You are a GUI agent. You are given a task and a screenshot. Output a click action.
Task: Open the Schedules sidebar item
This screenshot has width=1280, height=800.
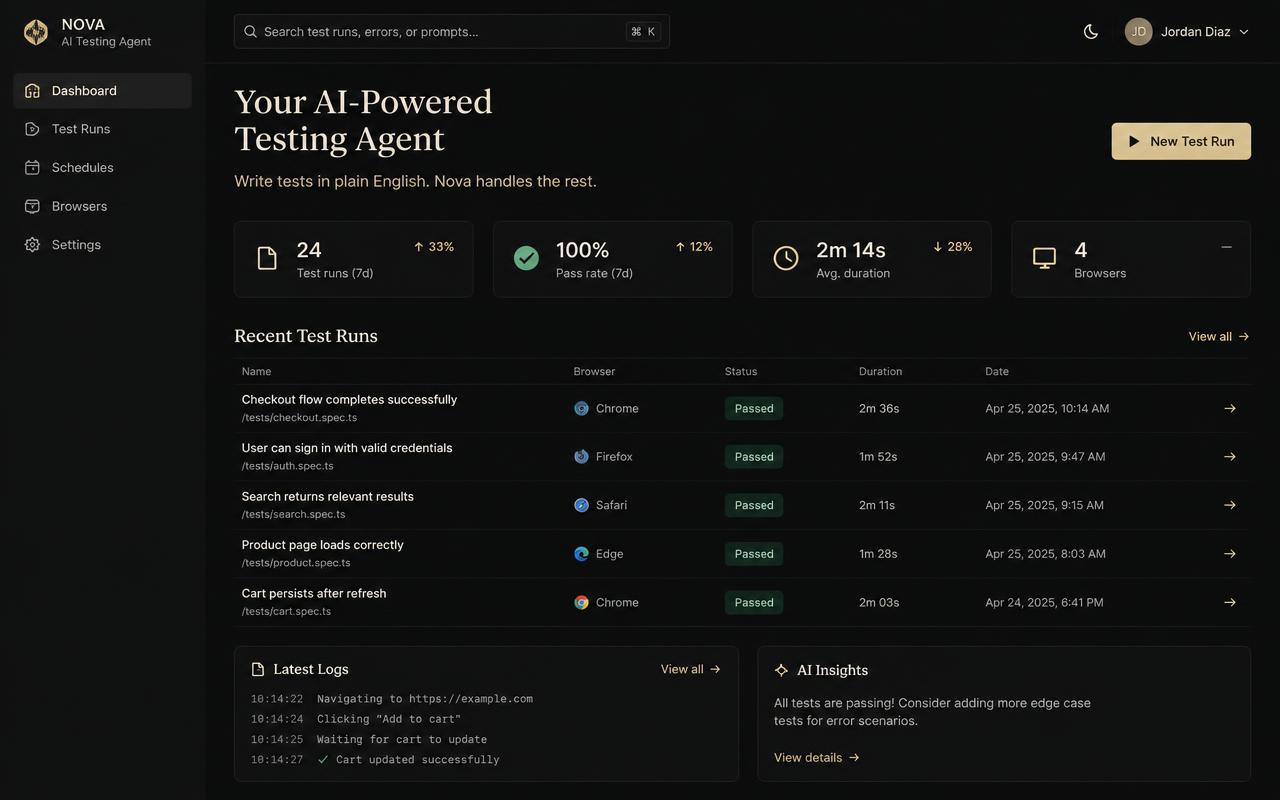point(102,168)
